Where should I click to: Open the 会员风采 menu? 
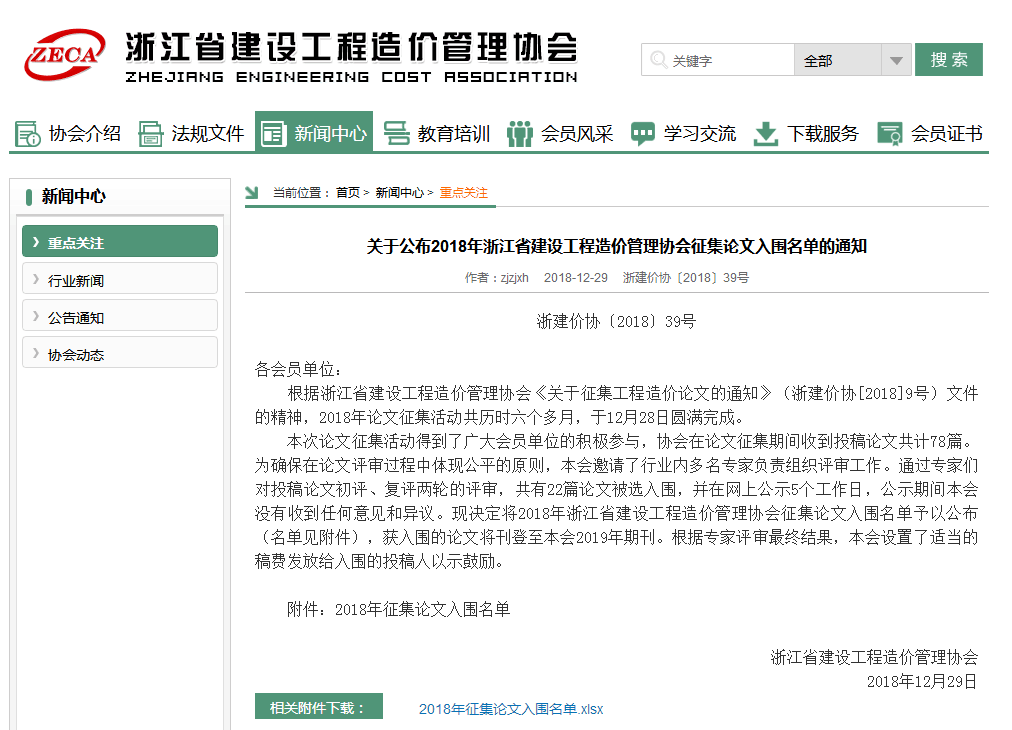point(560,134)
